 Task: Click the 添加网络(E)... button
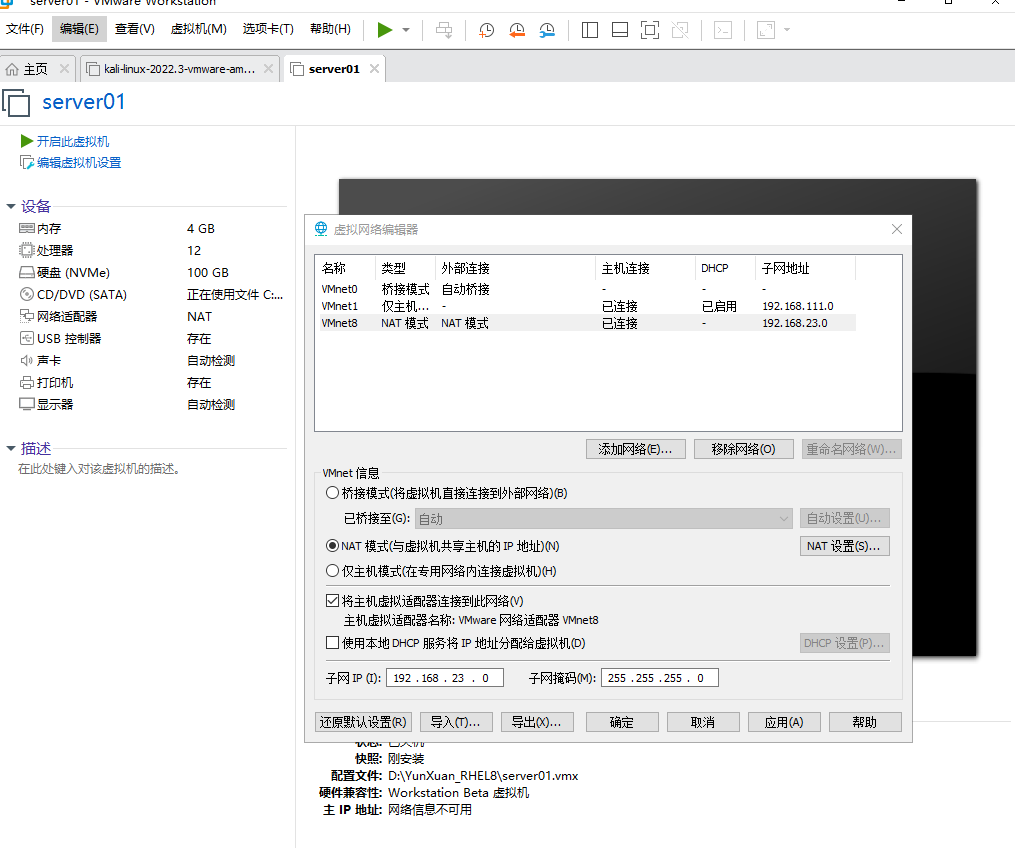pyautogui.click(x=636, y=449)
